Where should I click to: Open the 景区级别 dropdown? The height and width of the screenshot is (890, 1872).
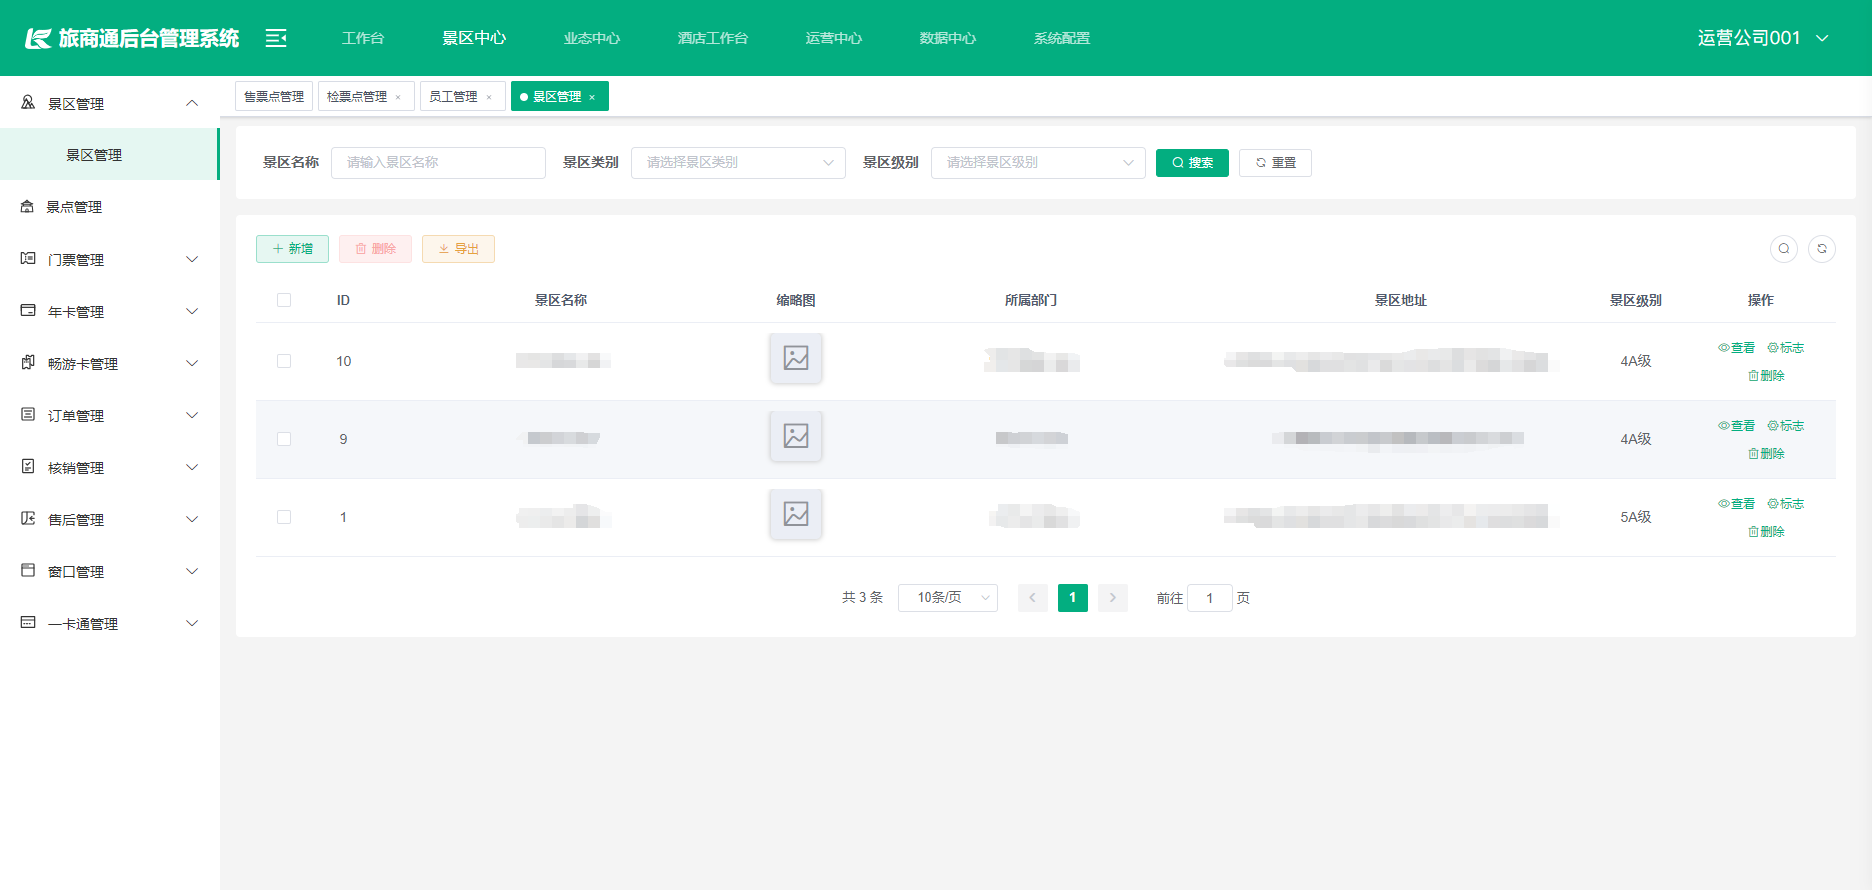click(1038, 163)
